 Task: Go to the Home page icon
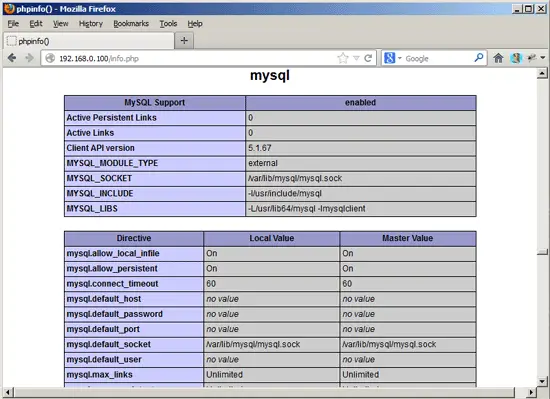click(x=498, y=58)
